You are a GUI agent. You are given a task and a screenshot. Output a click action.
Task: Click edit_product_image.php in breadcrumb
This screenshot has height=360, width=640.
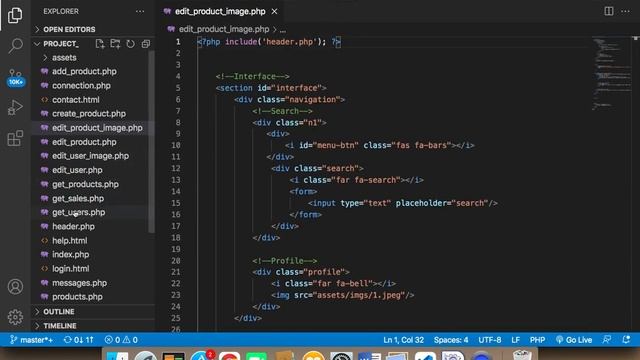click(224, 29)
